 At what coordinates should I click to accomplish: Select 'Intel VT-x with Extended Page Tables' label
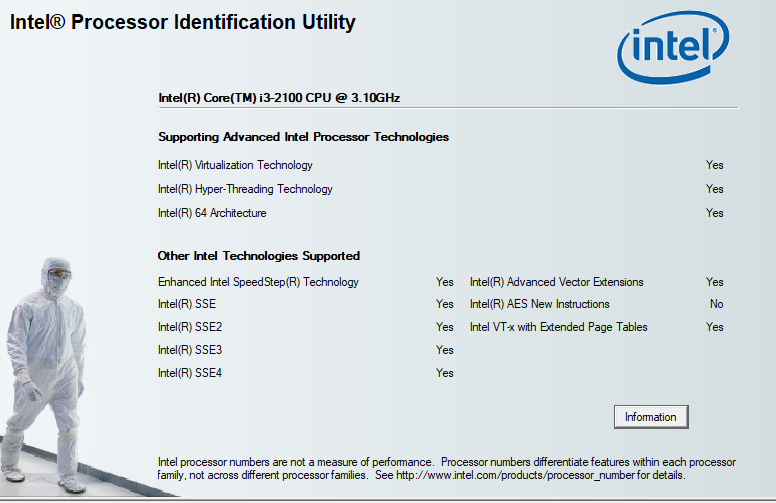coord(559,327)
